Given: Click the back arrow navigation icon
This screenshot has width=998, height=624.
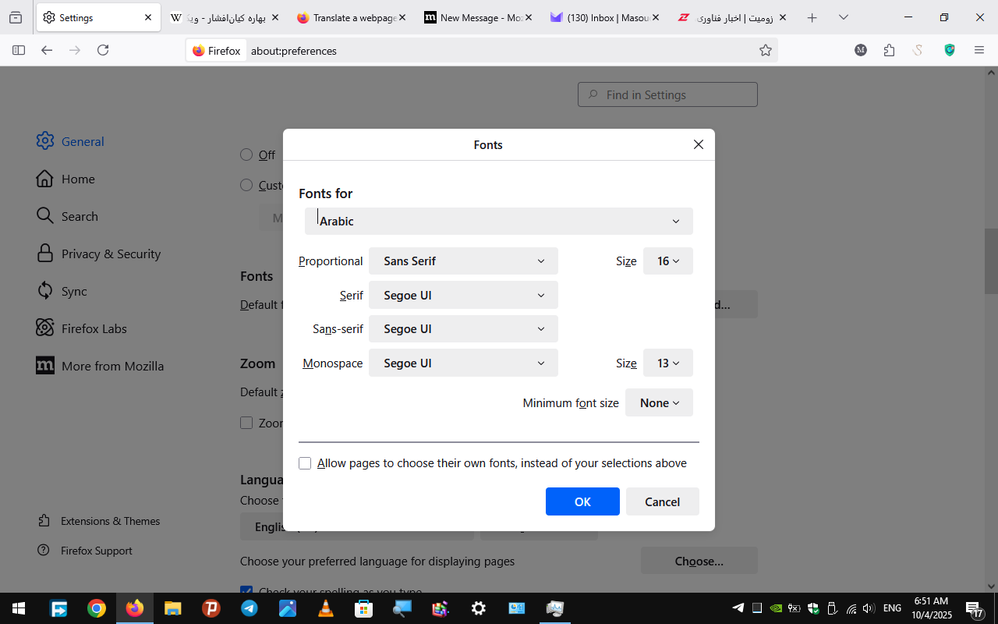Looking at the screenshot, I should [x=46, y=50].
